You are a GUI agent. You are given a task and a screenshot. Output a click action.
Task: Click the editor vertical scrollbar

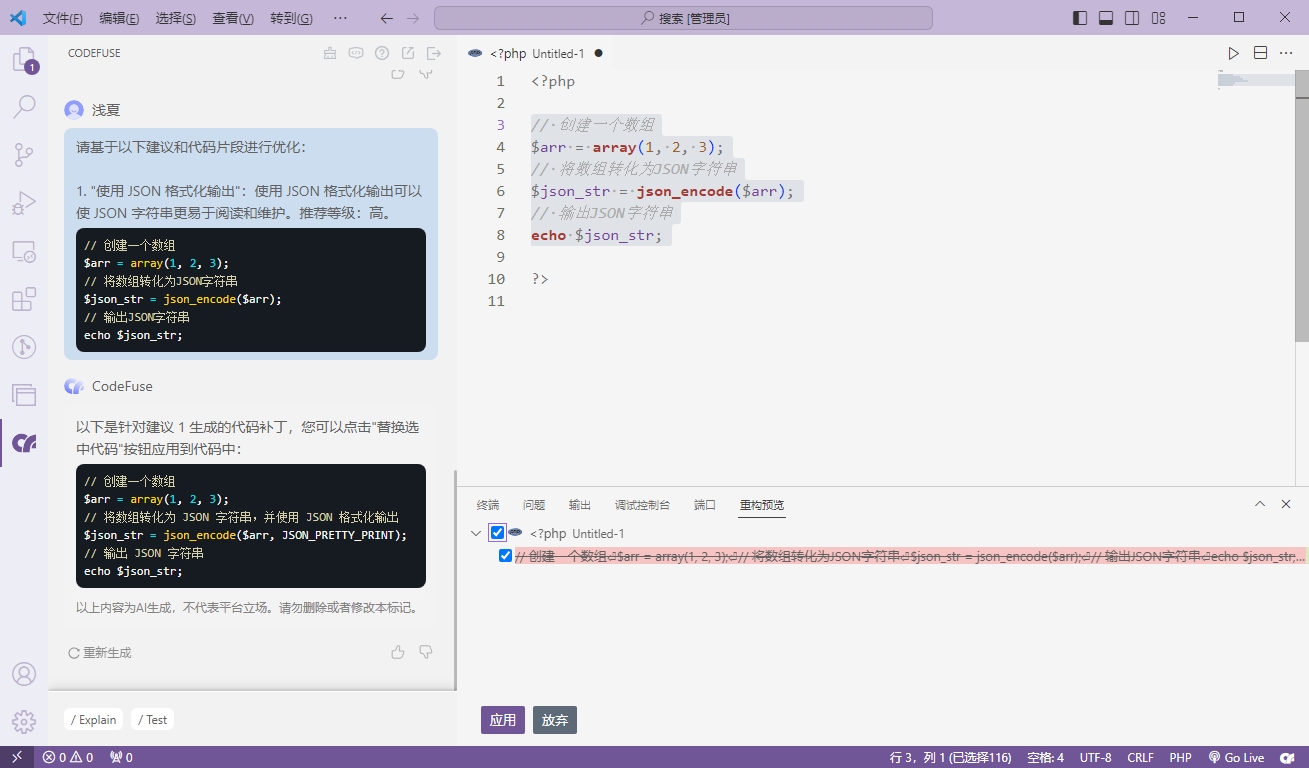[1302, 205]
